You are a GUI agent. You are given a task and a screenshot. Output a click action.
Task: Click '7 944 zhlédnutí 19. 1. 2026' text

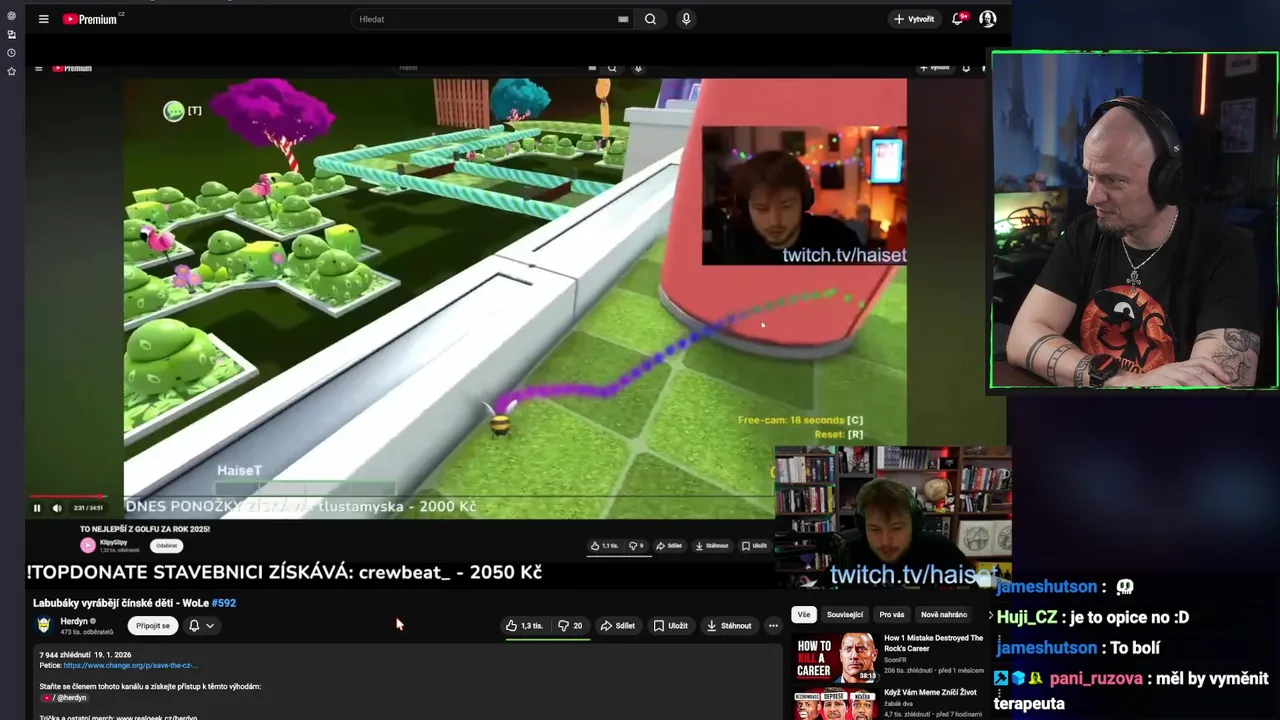(x=85, y=654)
